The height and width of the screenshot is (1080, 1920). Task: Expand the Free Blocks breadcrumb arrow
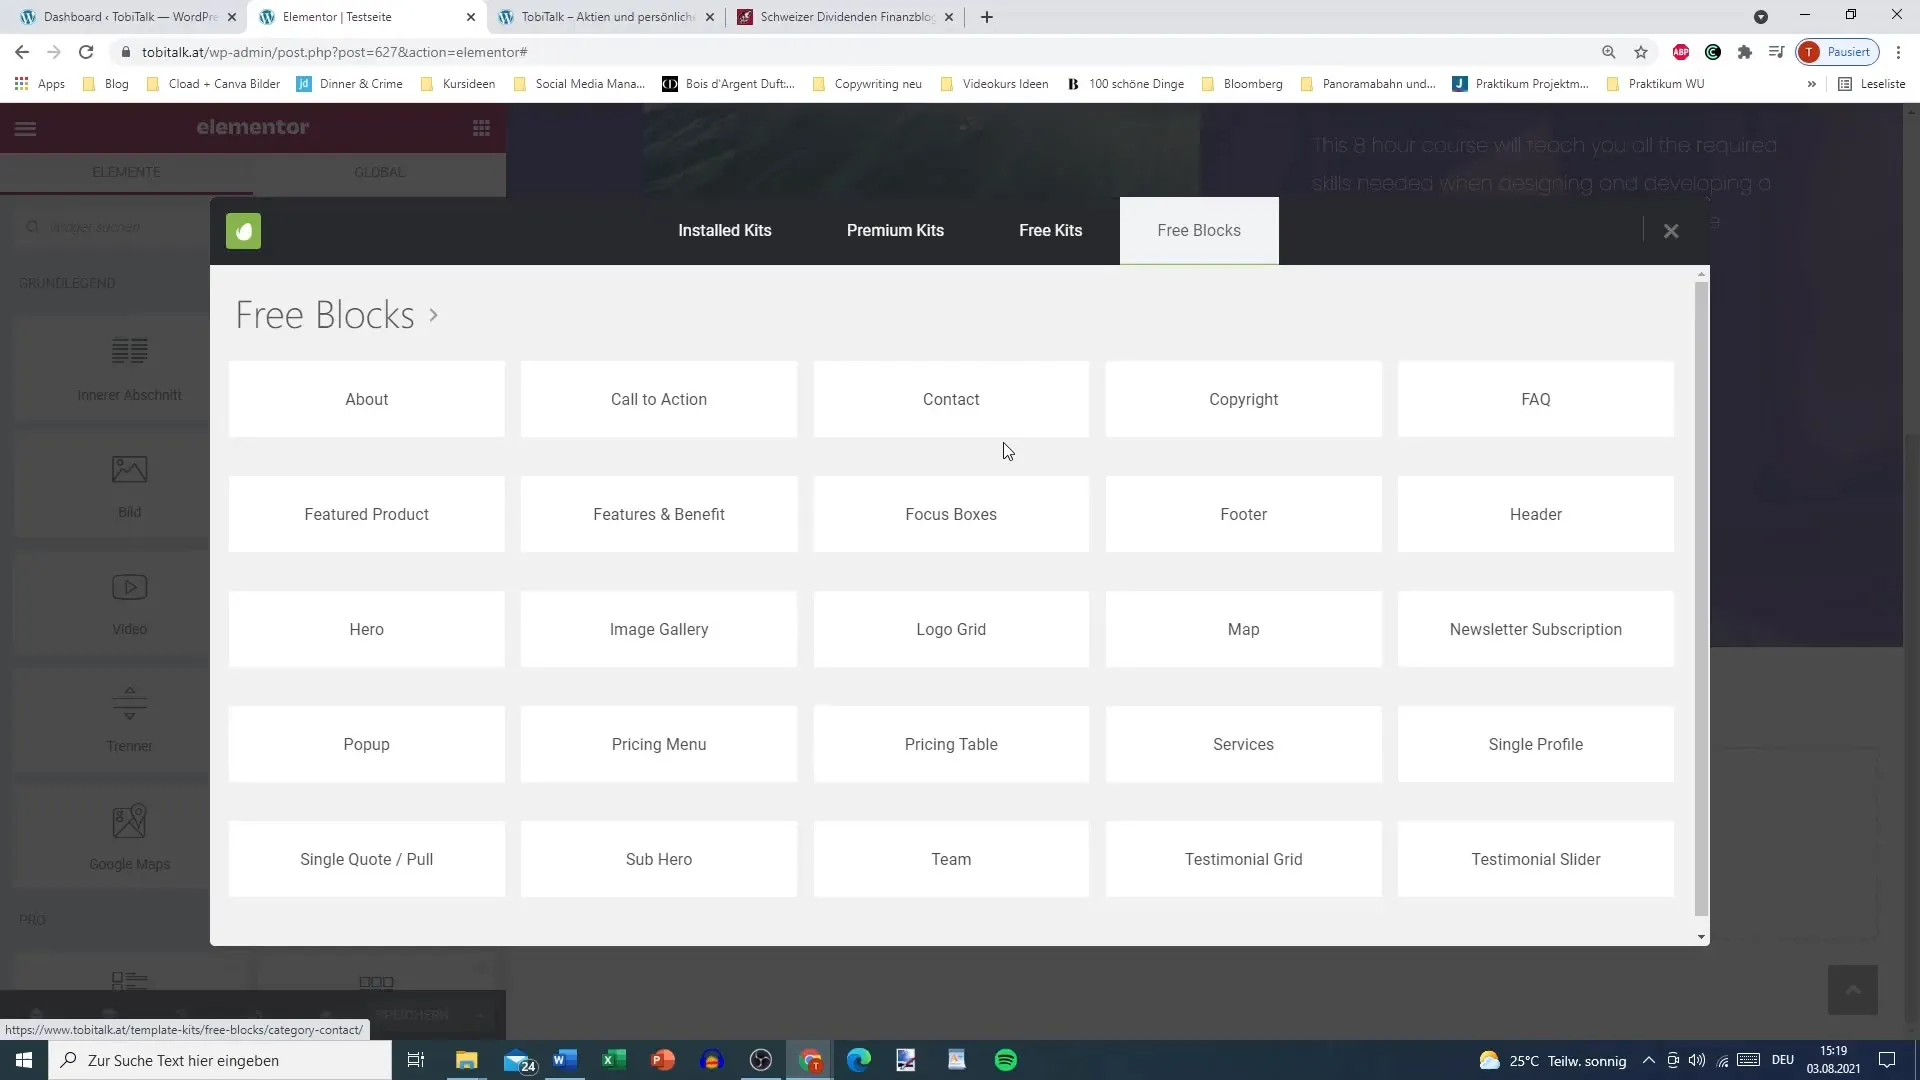pos(433,313)
